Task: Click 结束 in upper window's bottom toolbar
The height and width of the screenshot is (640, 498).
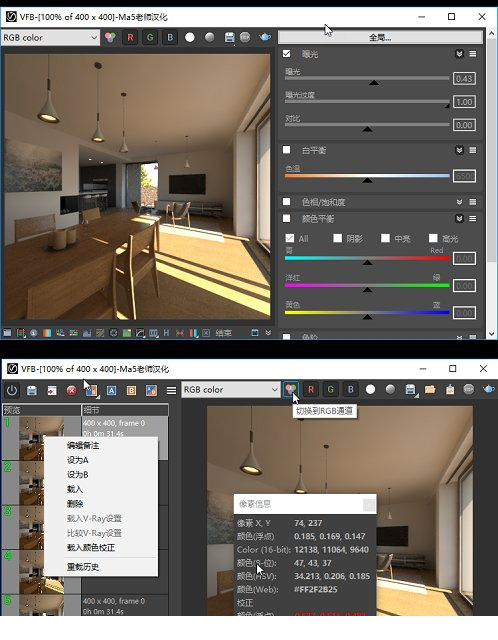Action: [x=224, y=333]
